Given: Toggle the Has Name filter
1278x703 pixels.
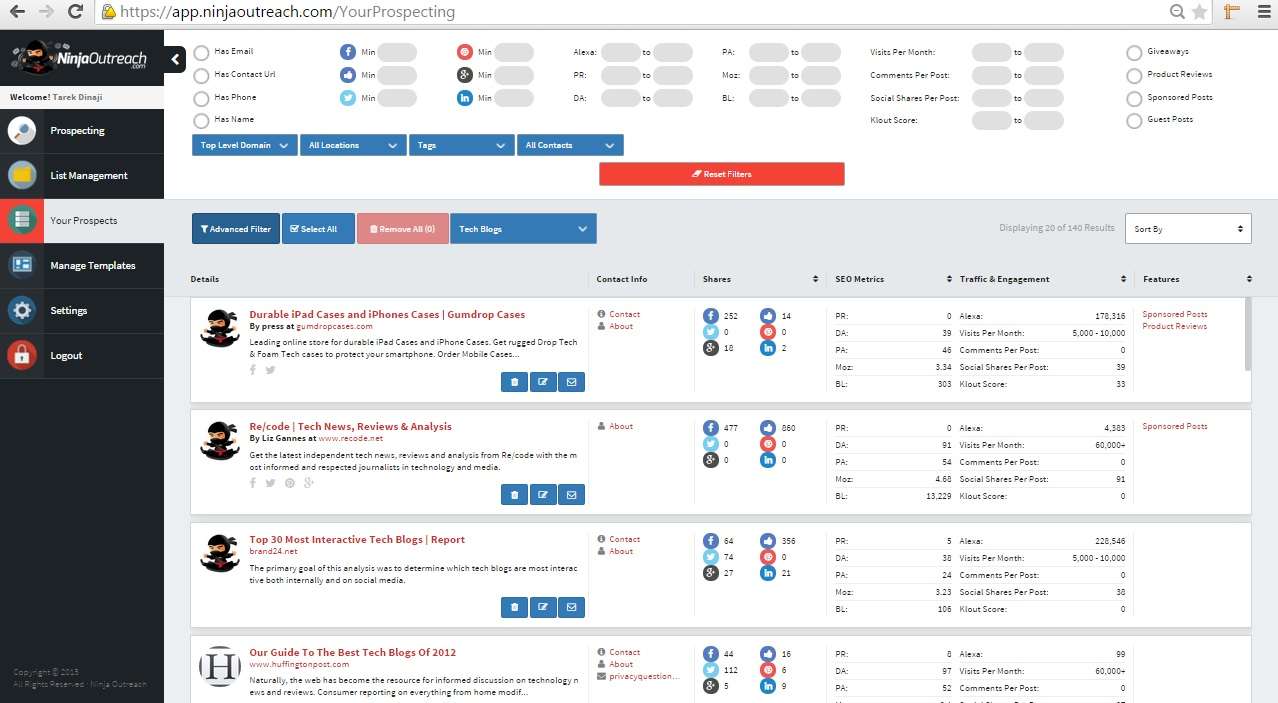Looking at the screenshot, I should tap(201, 120).
